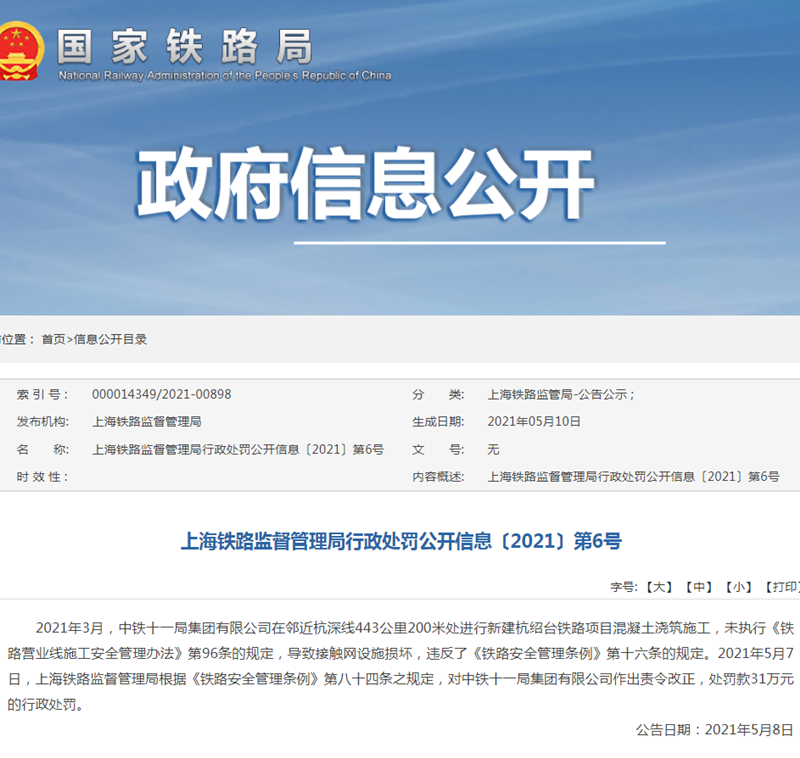
Task: Open the 国家铁路局 site title
Action: 184,46
